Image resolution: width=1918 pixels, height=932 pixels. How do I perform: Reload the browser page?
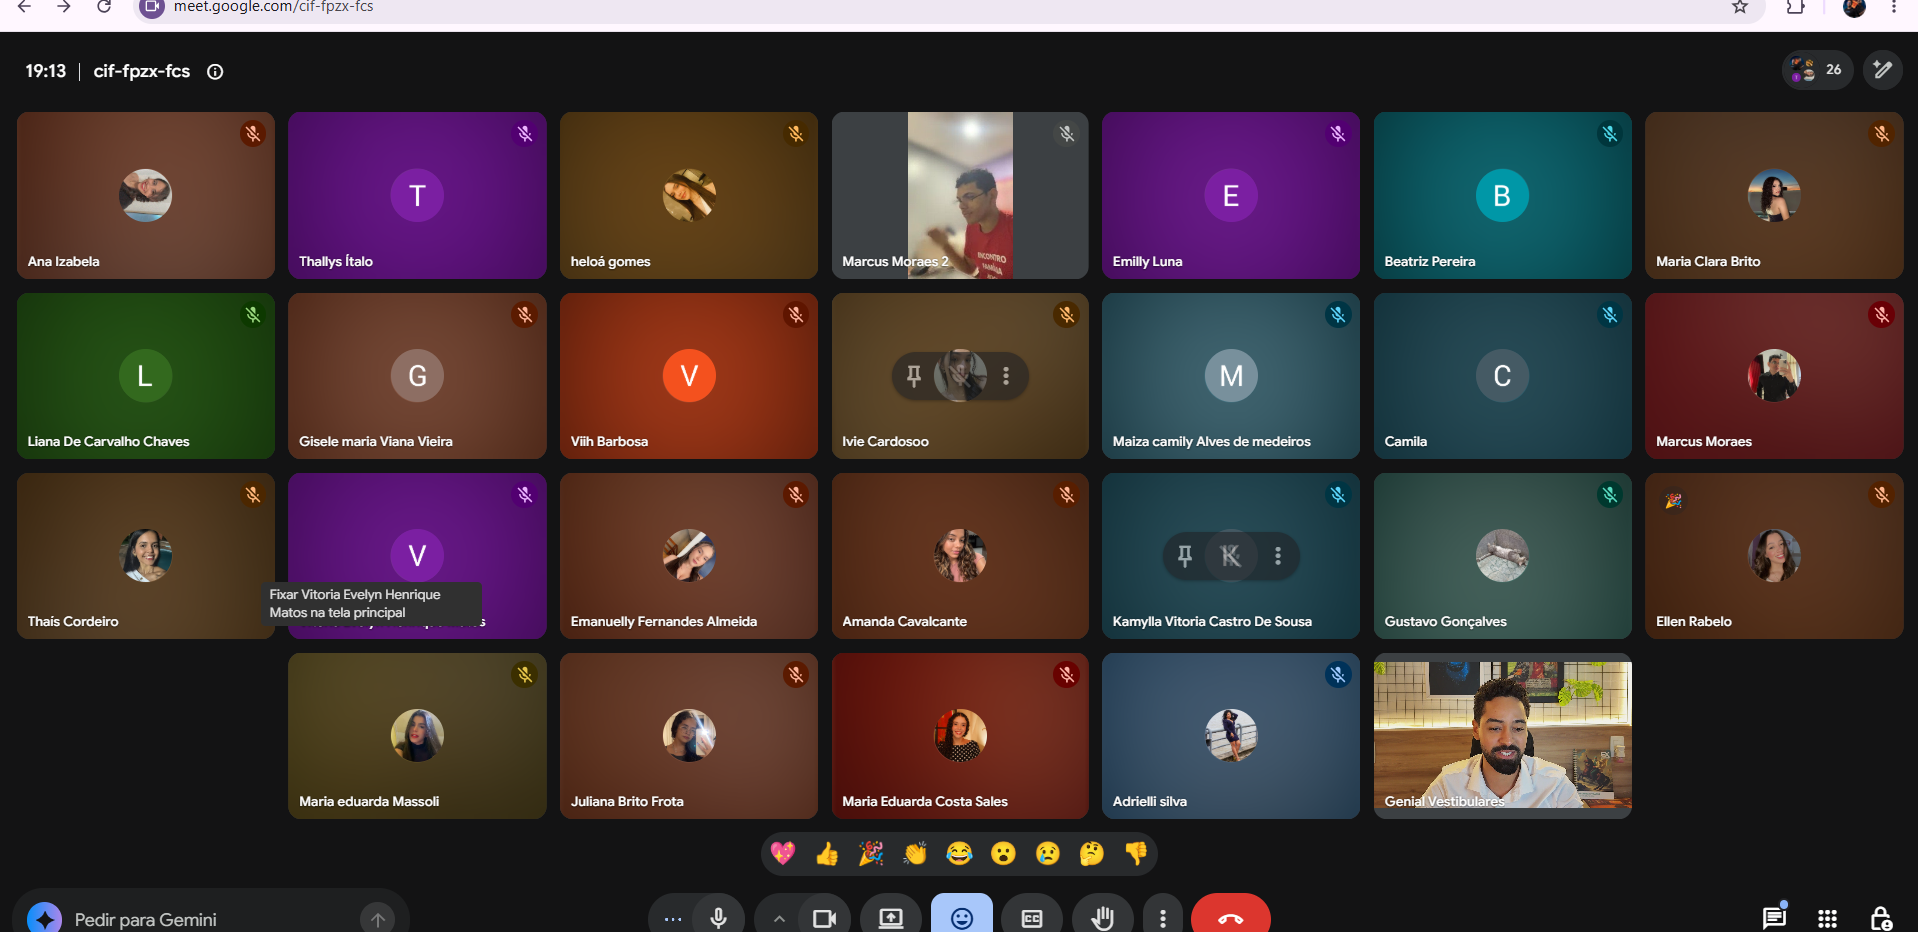pyautogui.click(x=104, y=7)
